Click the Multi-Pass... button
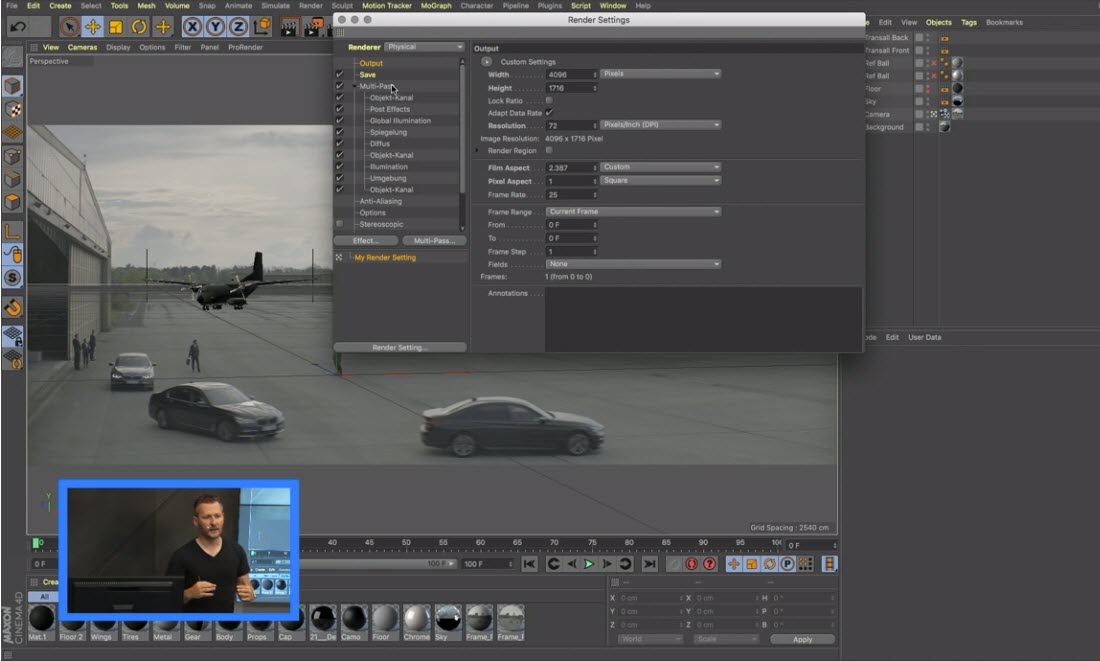 [x=434, y=241]
